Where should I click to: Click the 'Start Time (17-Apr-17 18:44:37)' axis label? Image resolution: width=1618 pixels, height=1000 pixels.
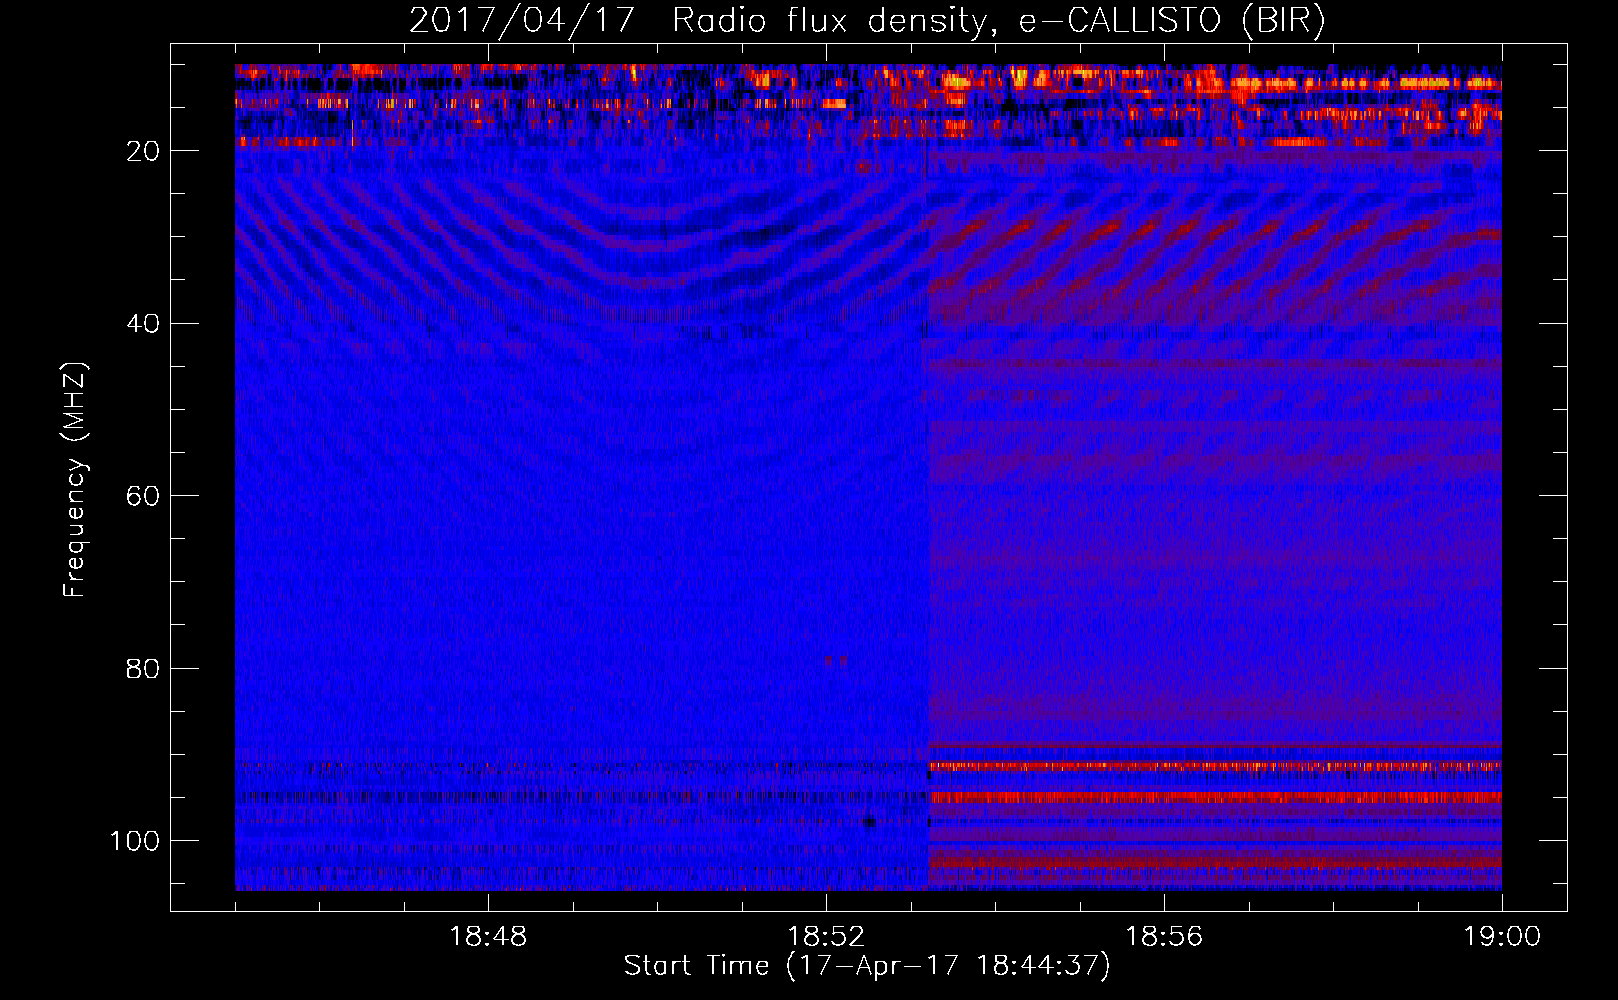click(867, 966)
